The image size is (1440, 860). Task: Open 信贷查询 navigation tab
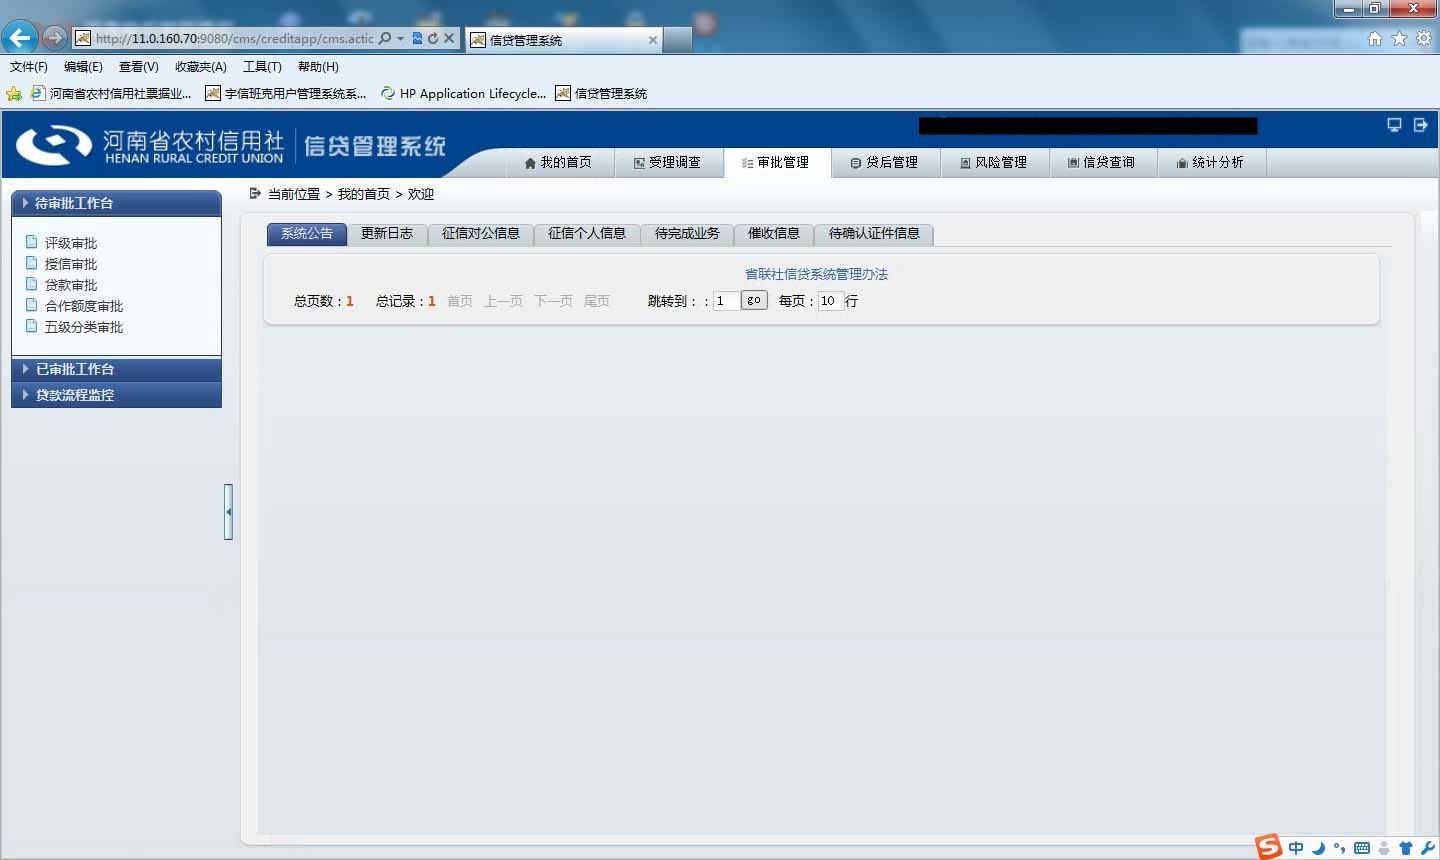tap(1102, 162)
